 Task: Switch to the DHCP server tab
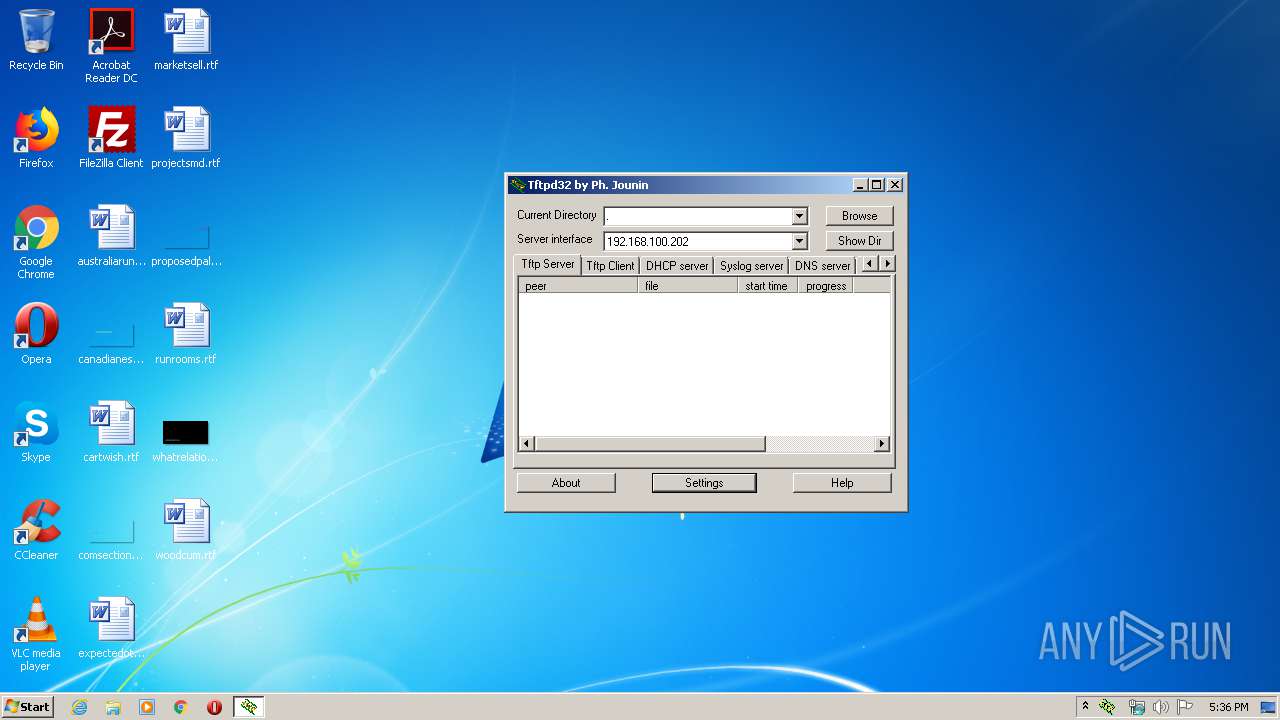pyautogui.click(x=677, y=266)
